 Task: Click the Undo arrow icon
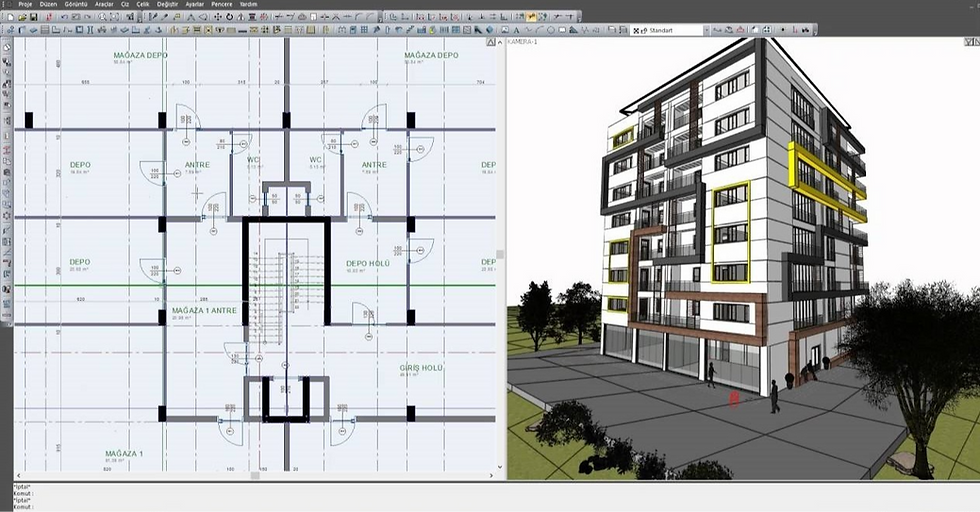pos(64,17)
